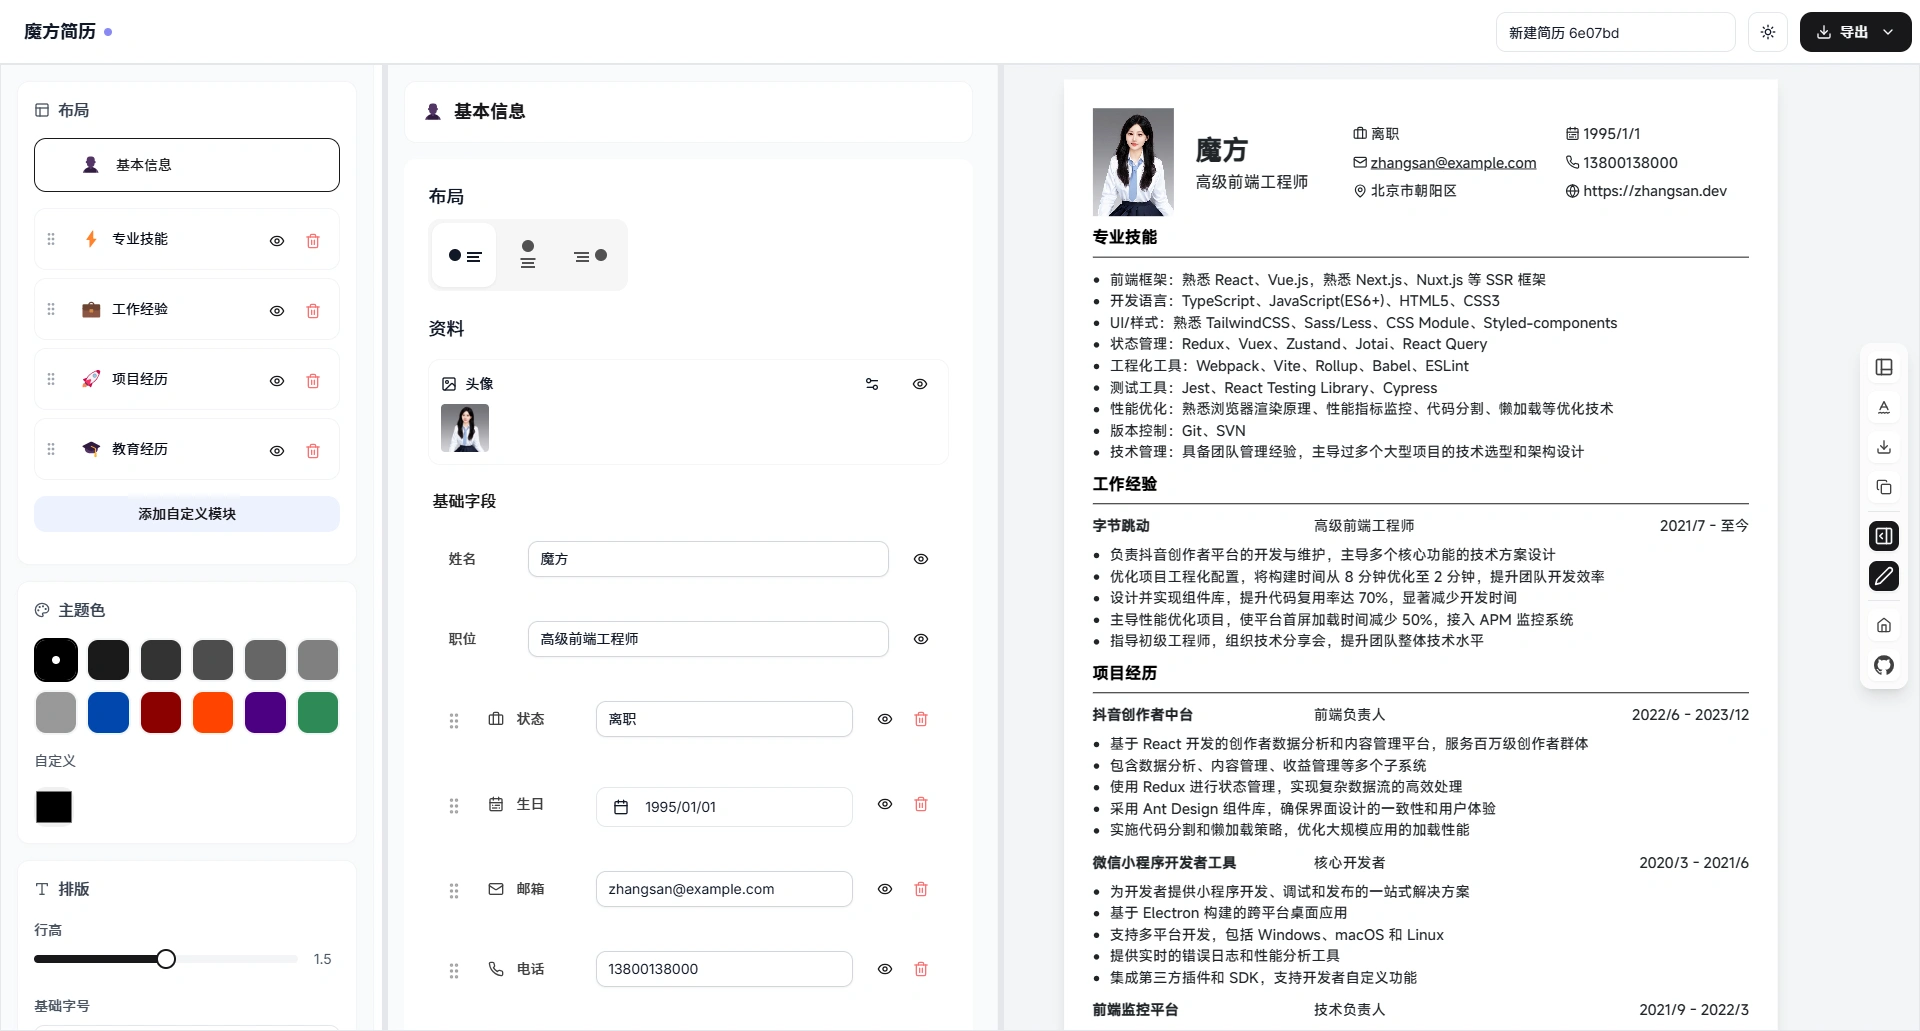The width and height of the screenshot is (1920, 1031).
Task: Open avatar settings icon beside 头像
Action: (872, 384)
